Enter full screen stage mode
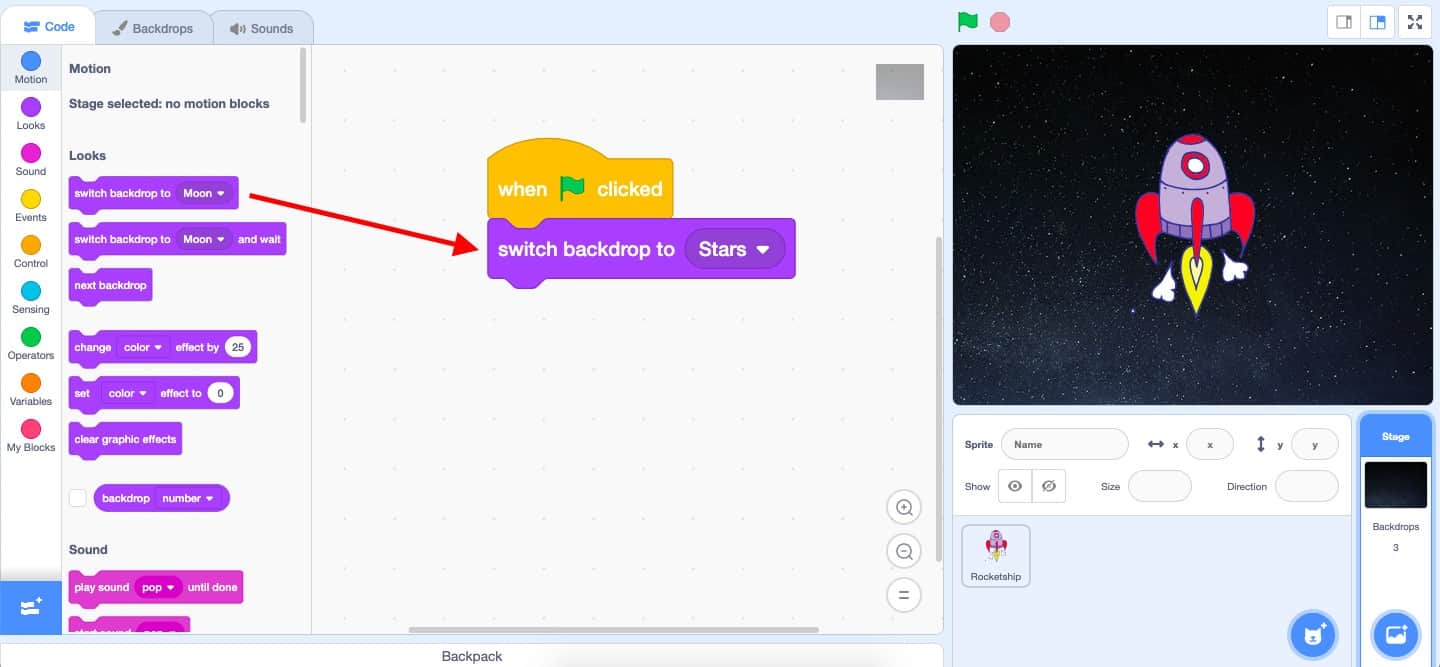 (x=1415, y=22)
